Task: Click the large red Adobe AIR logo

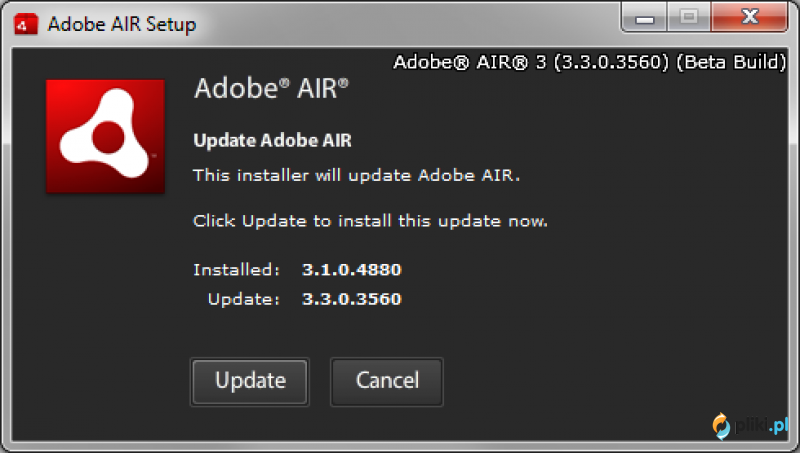Action: tap(105, 136)
